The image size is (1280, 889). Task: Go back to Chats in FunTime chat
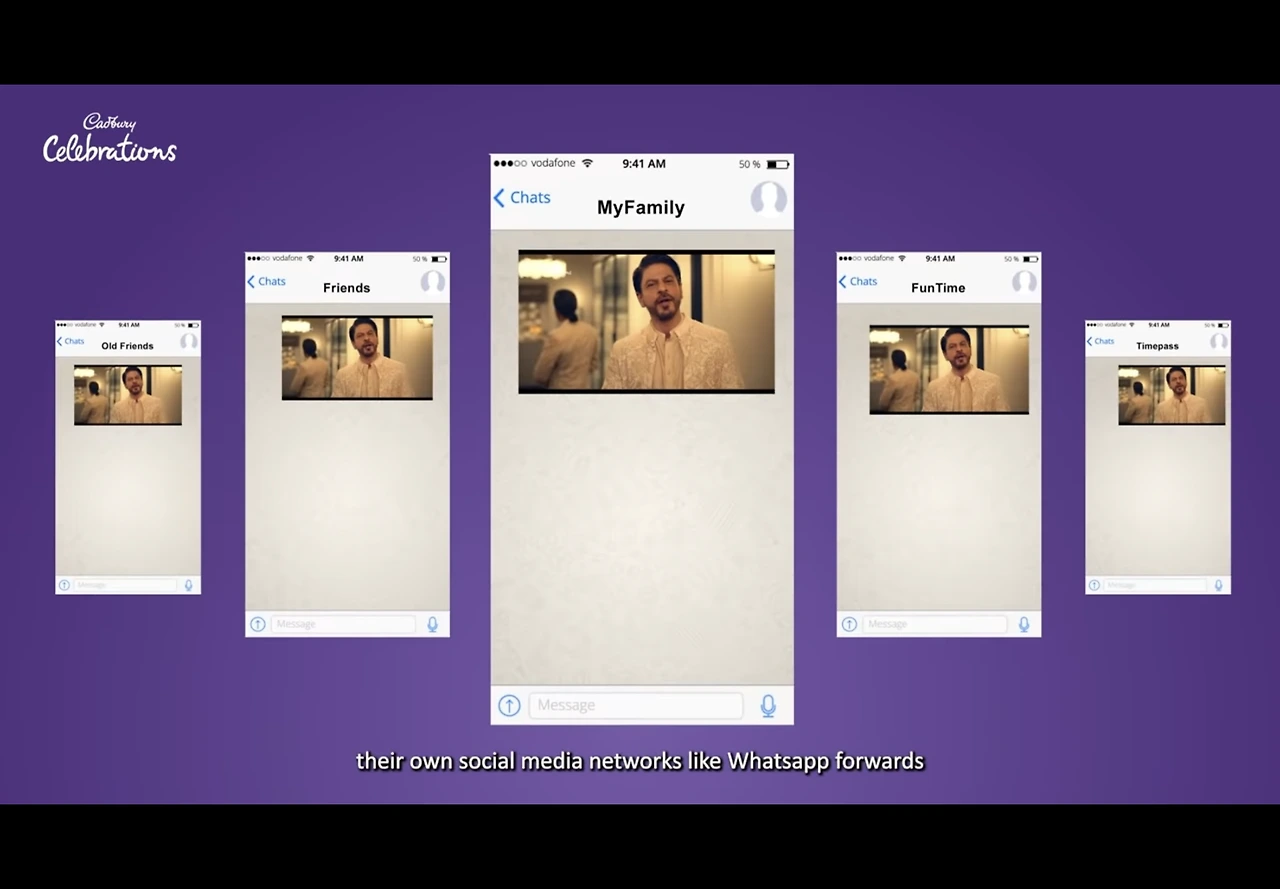pyautogui.click(x=858, y=282)
